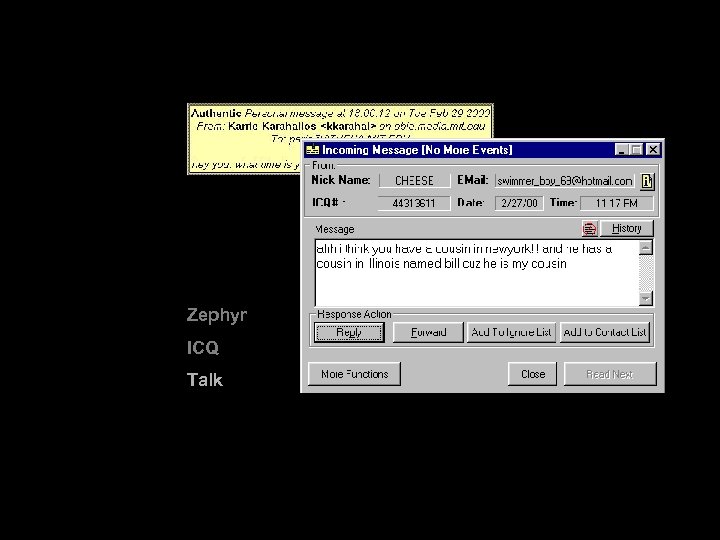
Task: Click the yellow Zephyr message window
Action: click(245, 138)
